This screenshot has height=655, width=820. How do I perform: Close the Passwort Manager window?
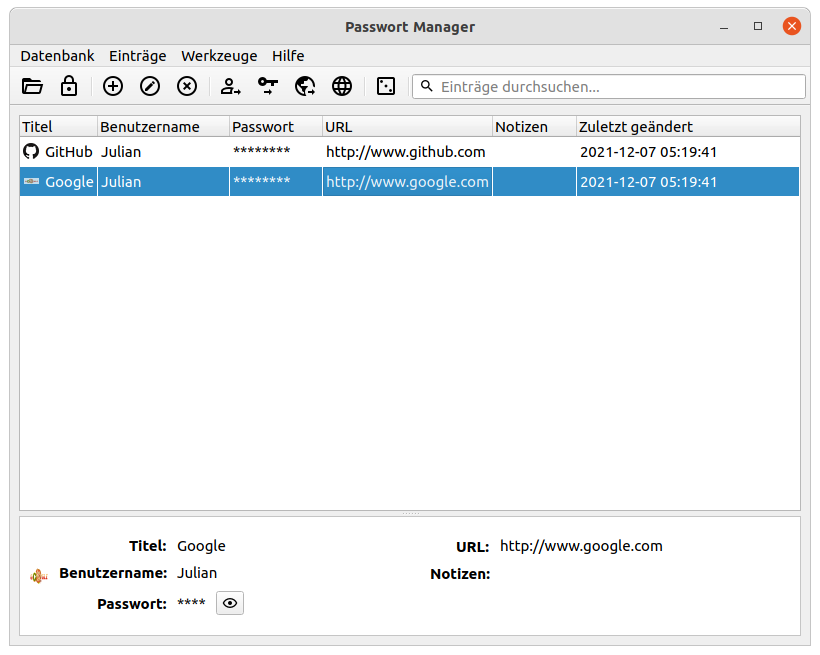[792, 26]
